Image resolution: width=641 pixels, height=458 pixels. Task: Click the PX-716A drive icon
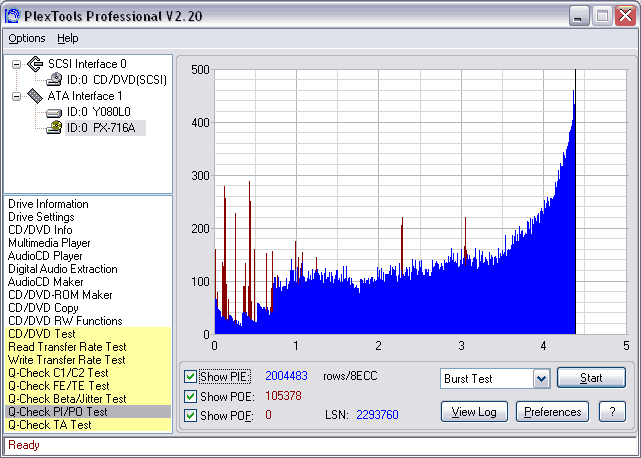point(54,128)
